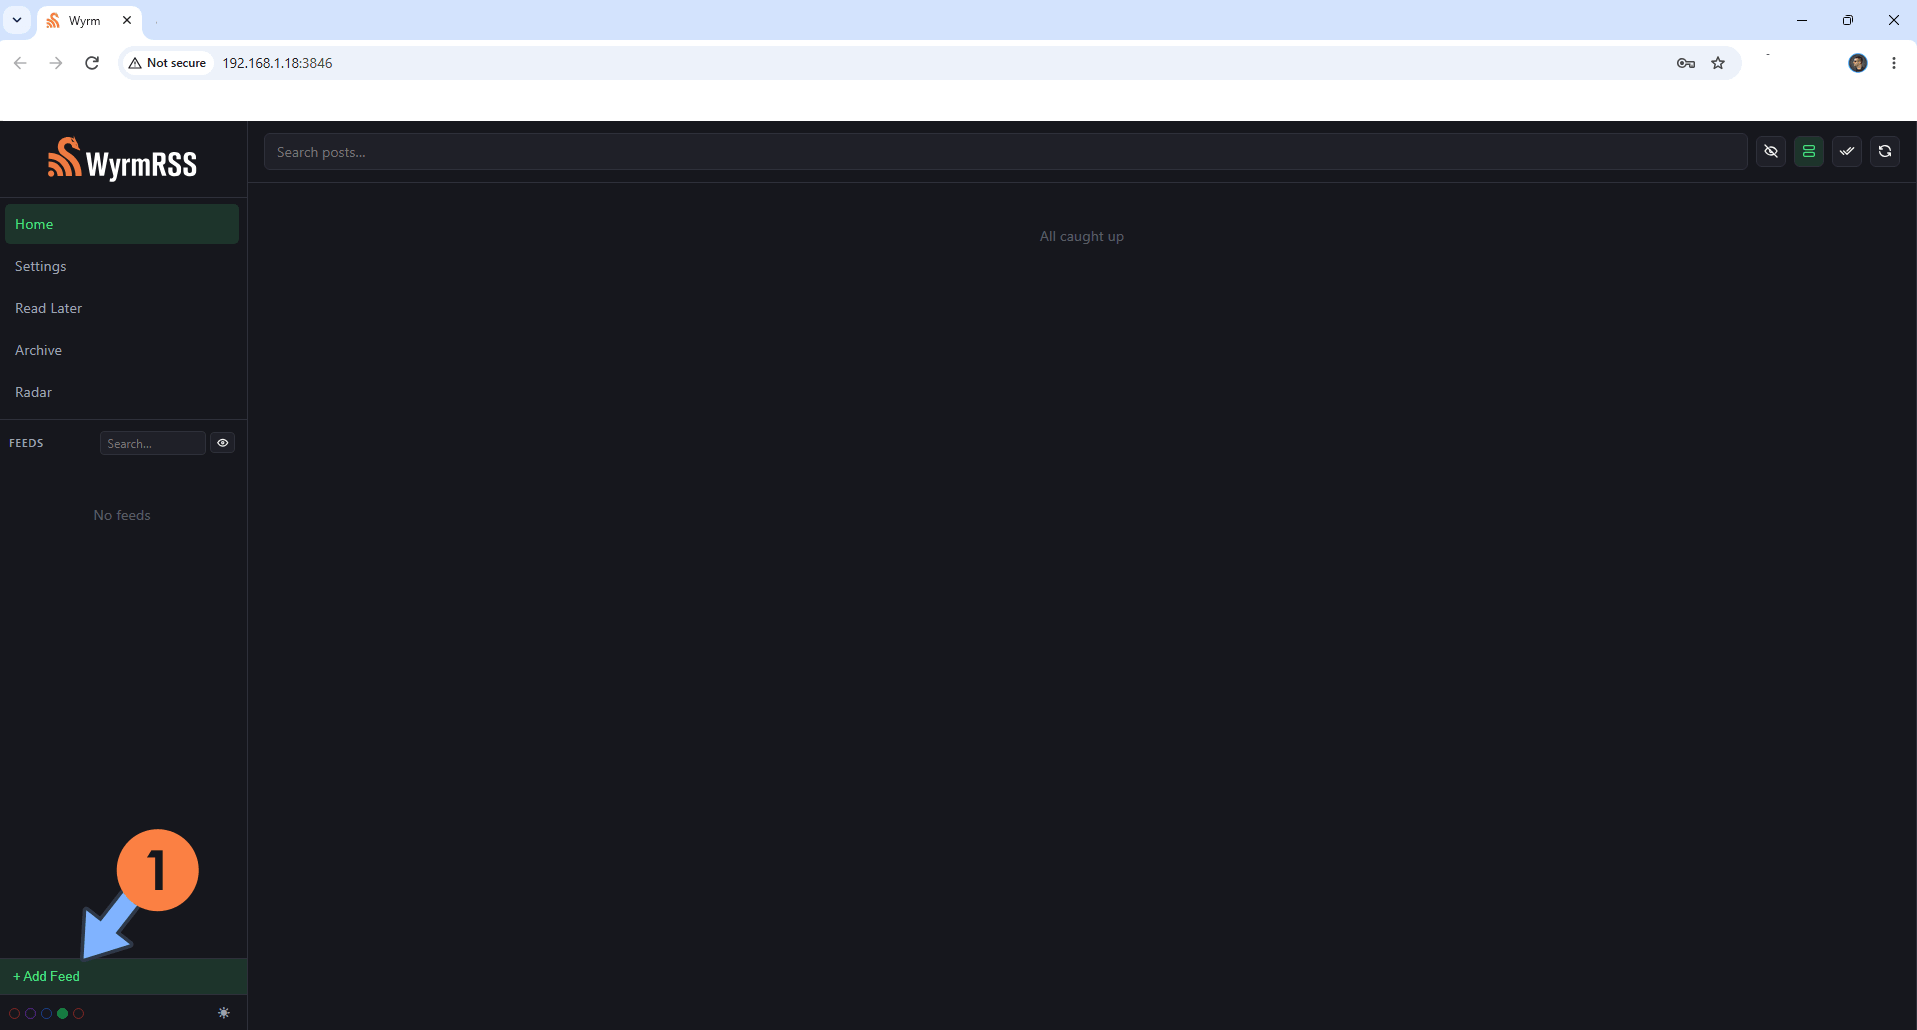Viewport: 1917px width, 1030px height.
Task: Focus the feeds Search box
Action: [152, 443]
